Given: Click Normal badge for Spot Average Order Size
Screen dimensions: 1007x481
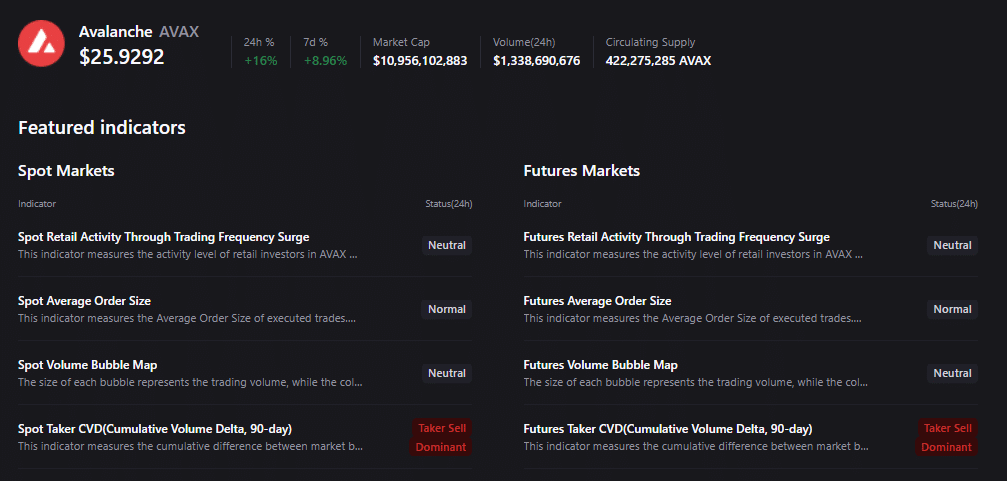Looking at the screenshot, I should point(447,309).
